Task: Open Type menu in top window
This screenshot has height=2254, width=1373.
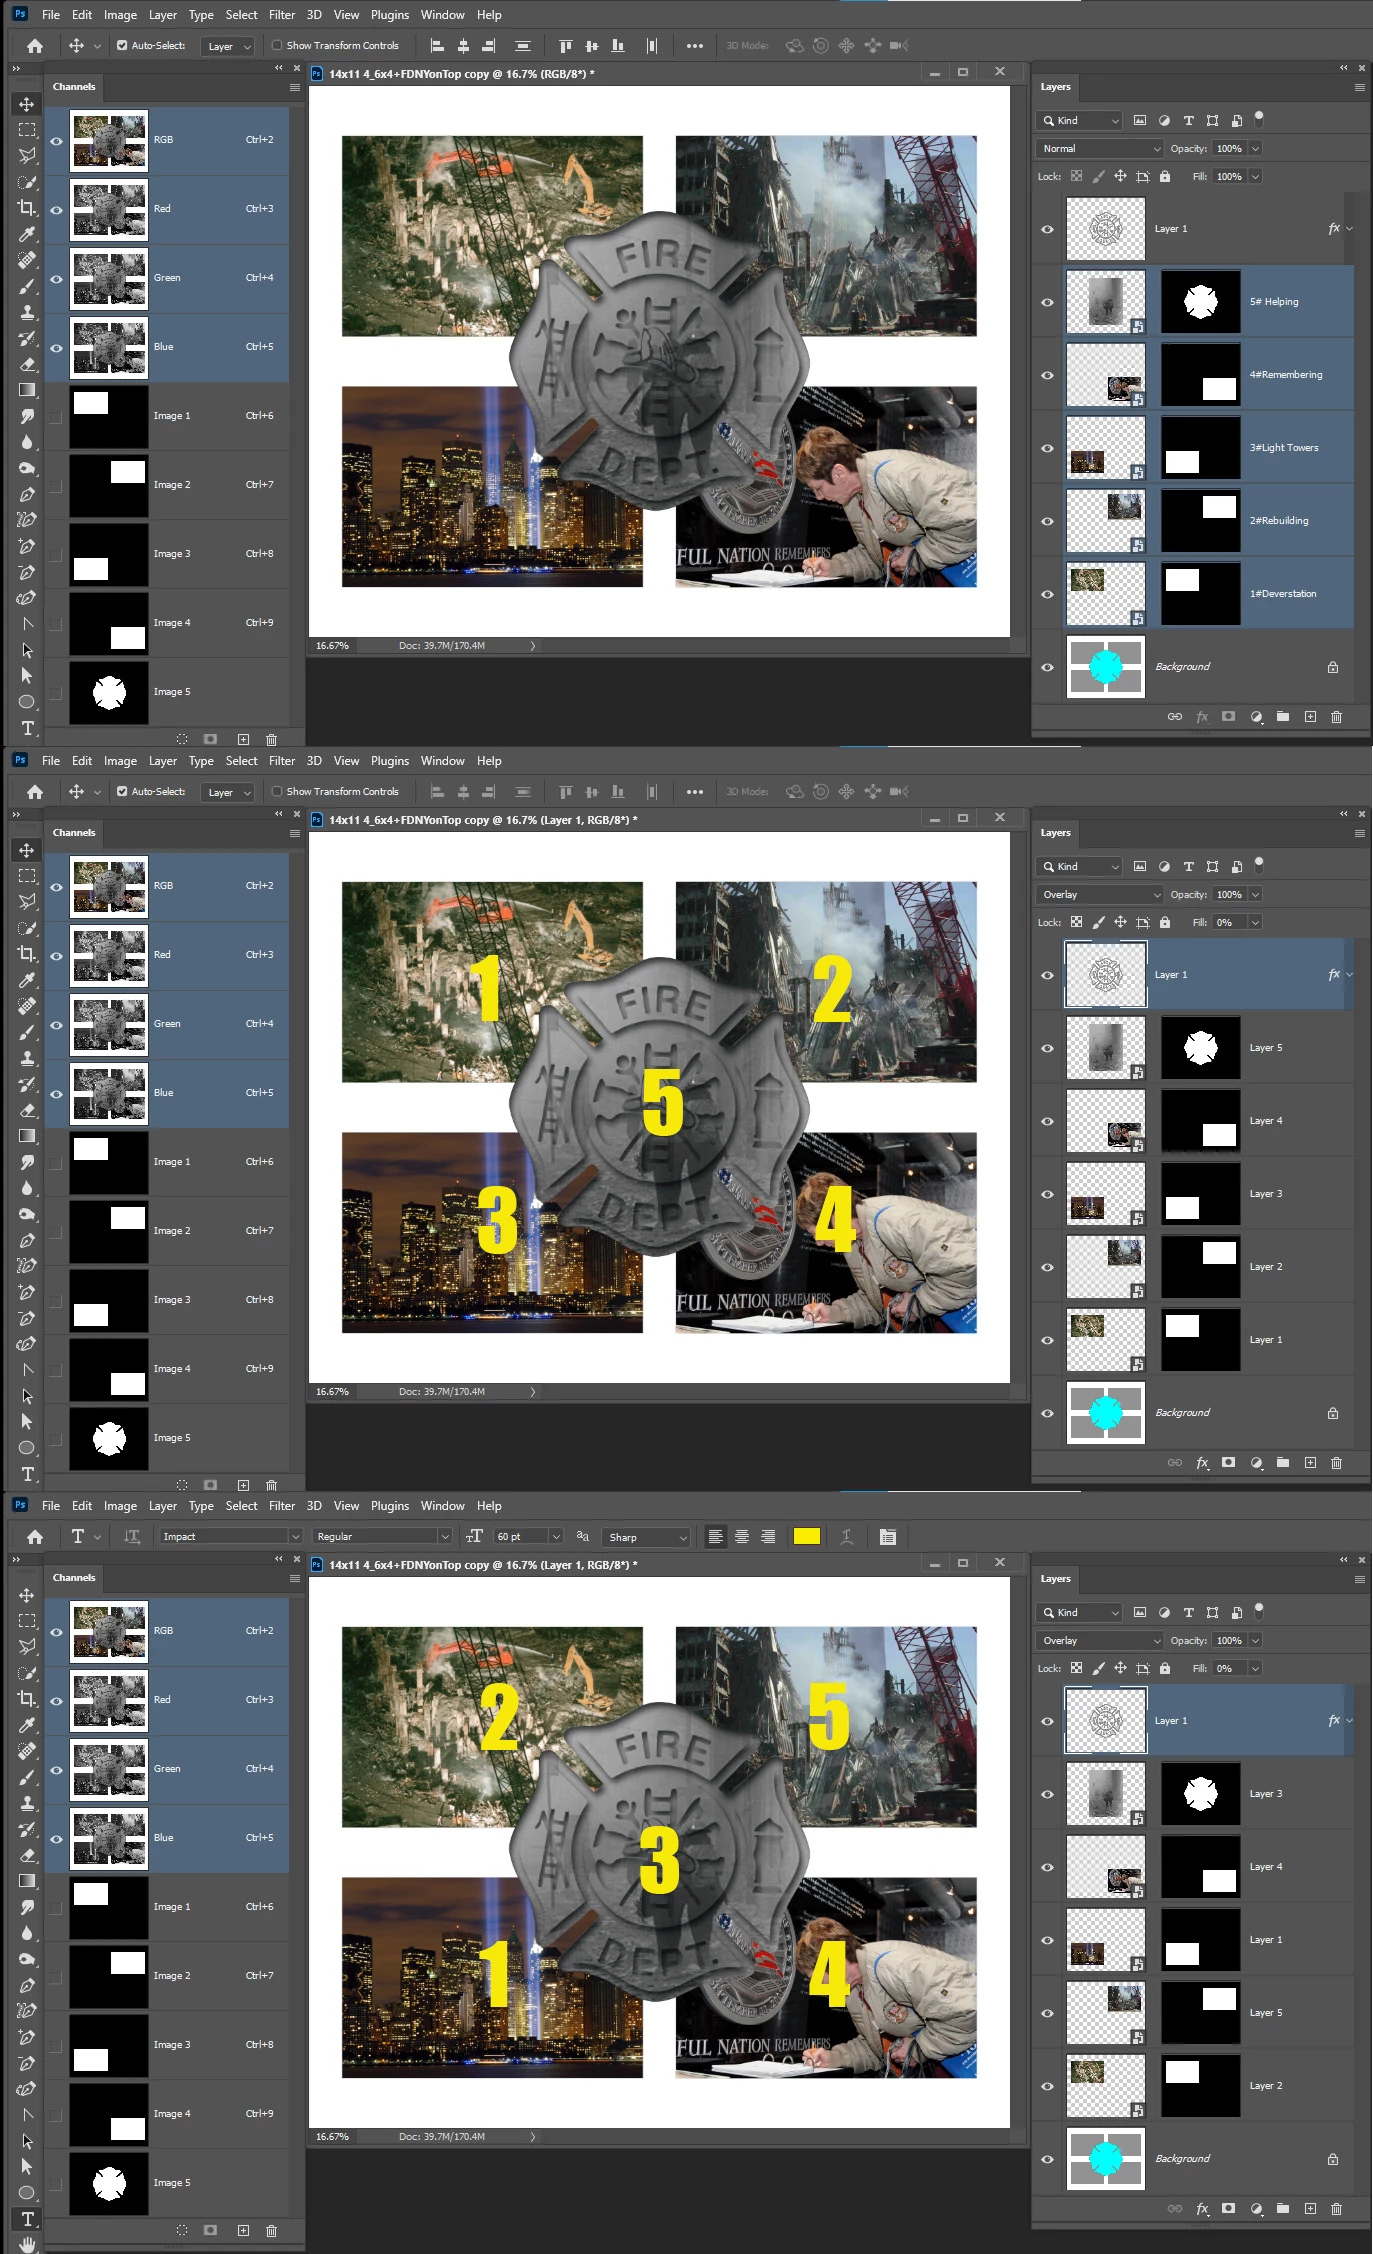Action: point(201,15)
